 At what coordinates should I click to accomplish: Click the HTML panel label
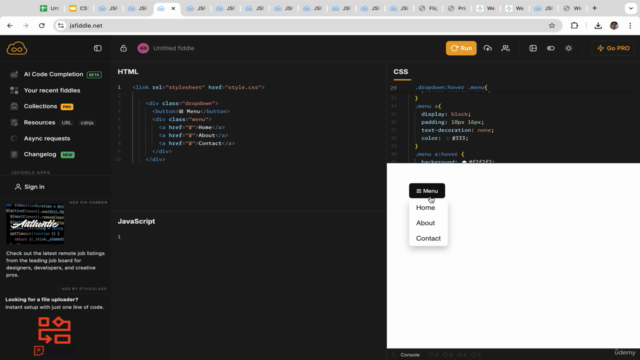point(128,71)
